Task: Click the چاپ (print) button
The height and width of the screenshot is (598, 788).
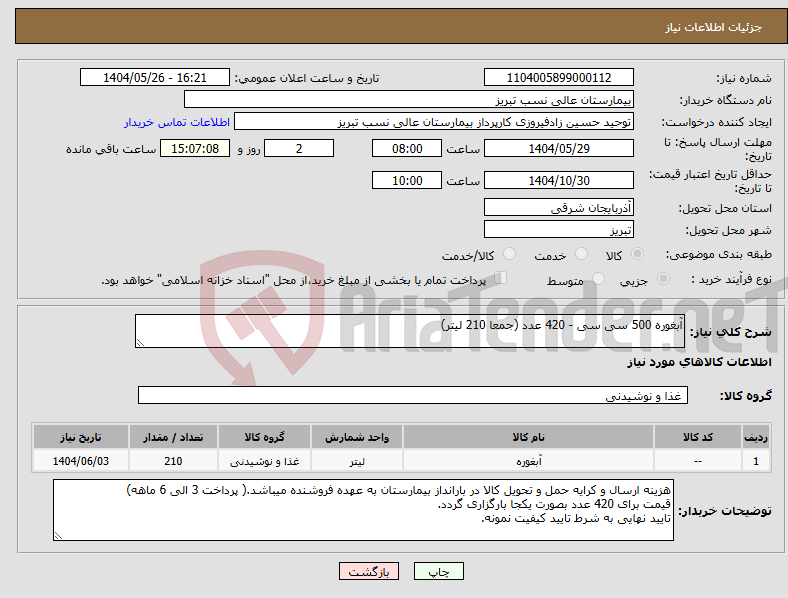Action: tap(438, 571)
